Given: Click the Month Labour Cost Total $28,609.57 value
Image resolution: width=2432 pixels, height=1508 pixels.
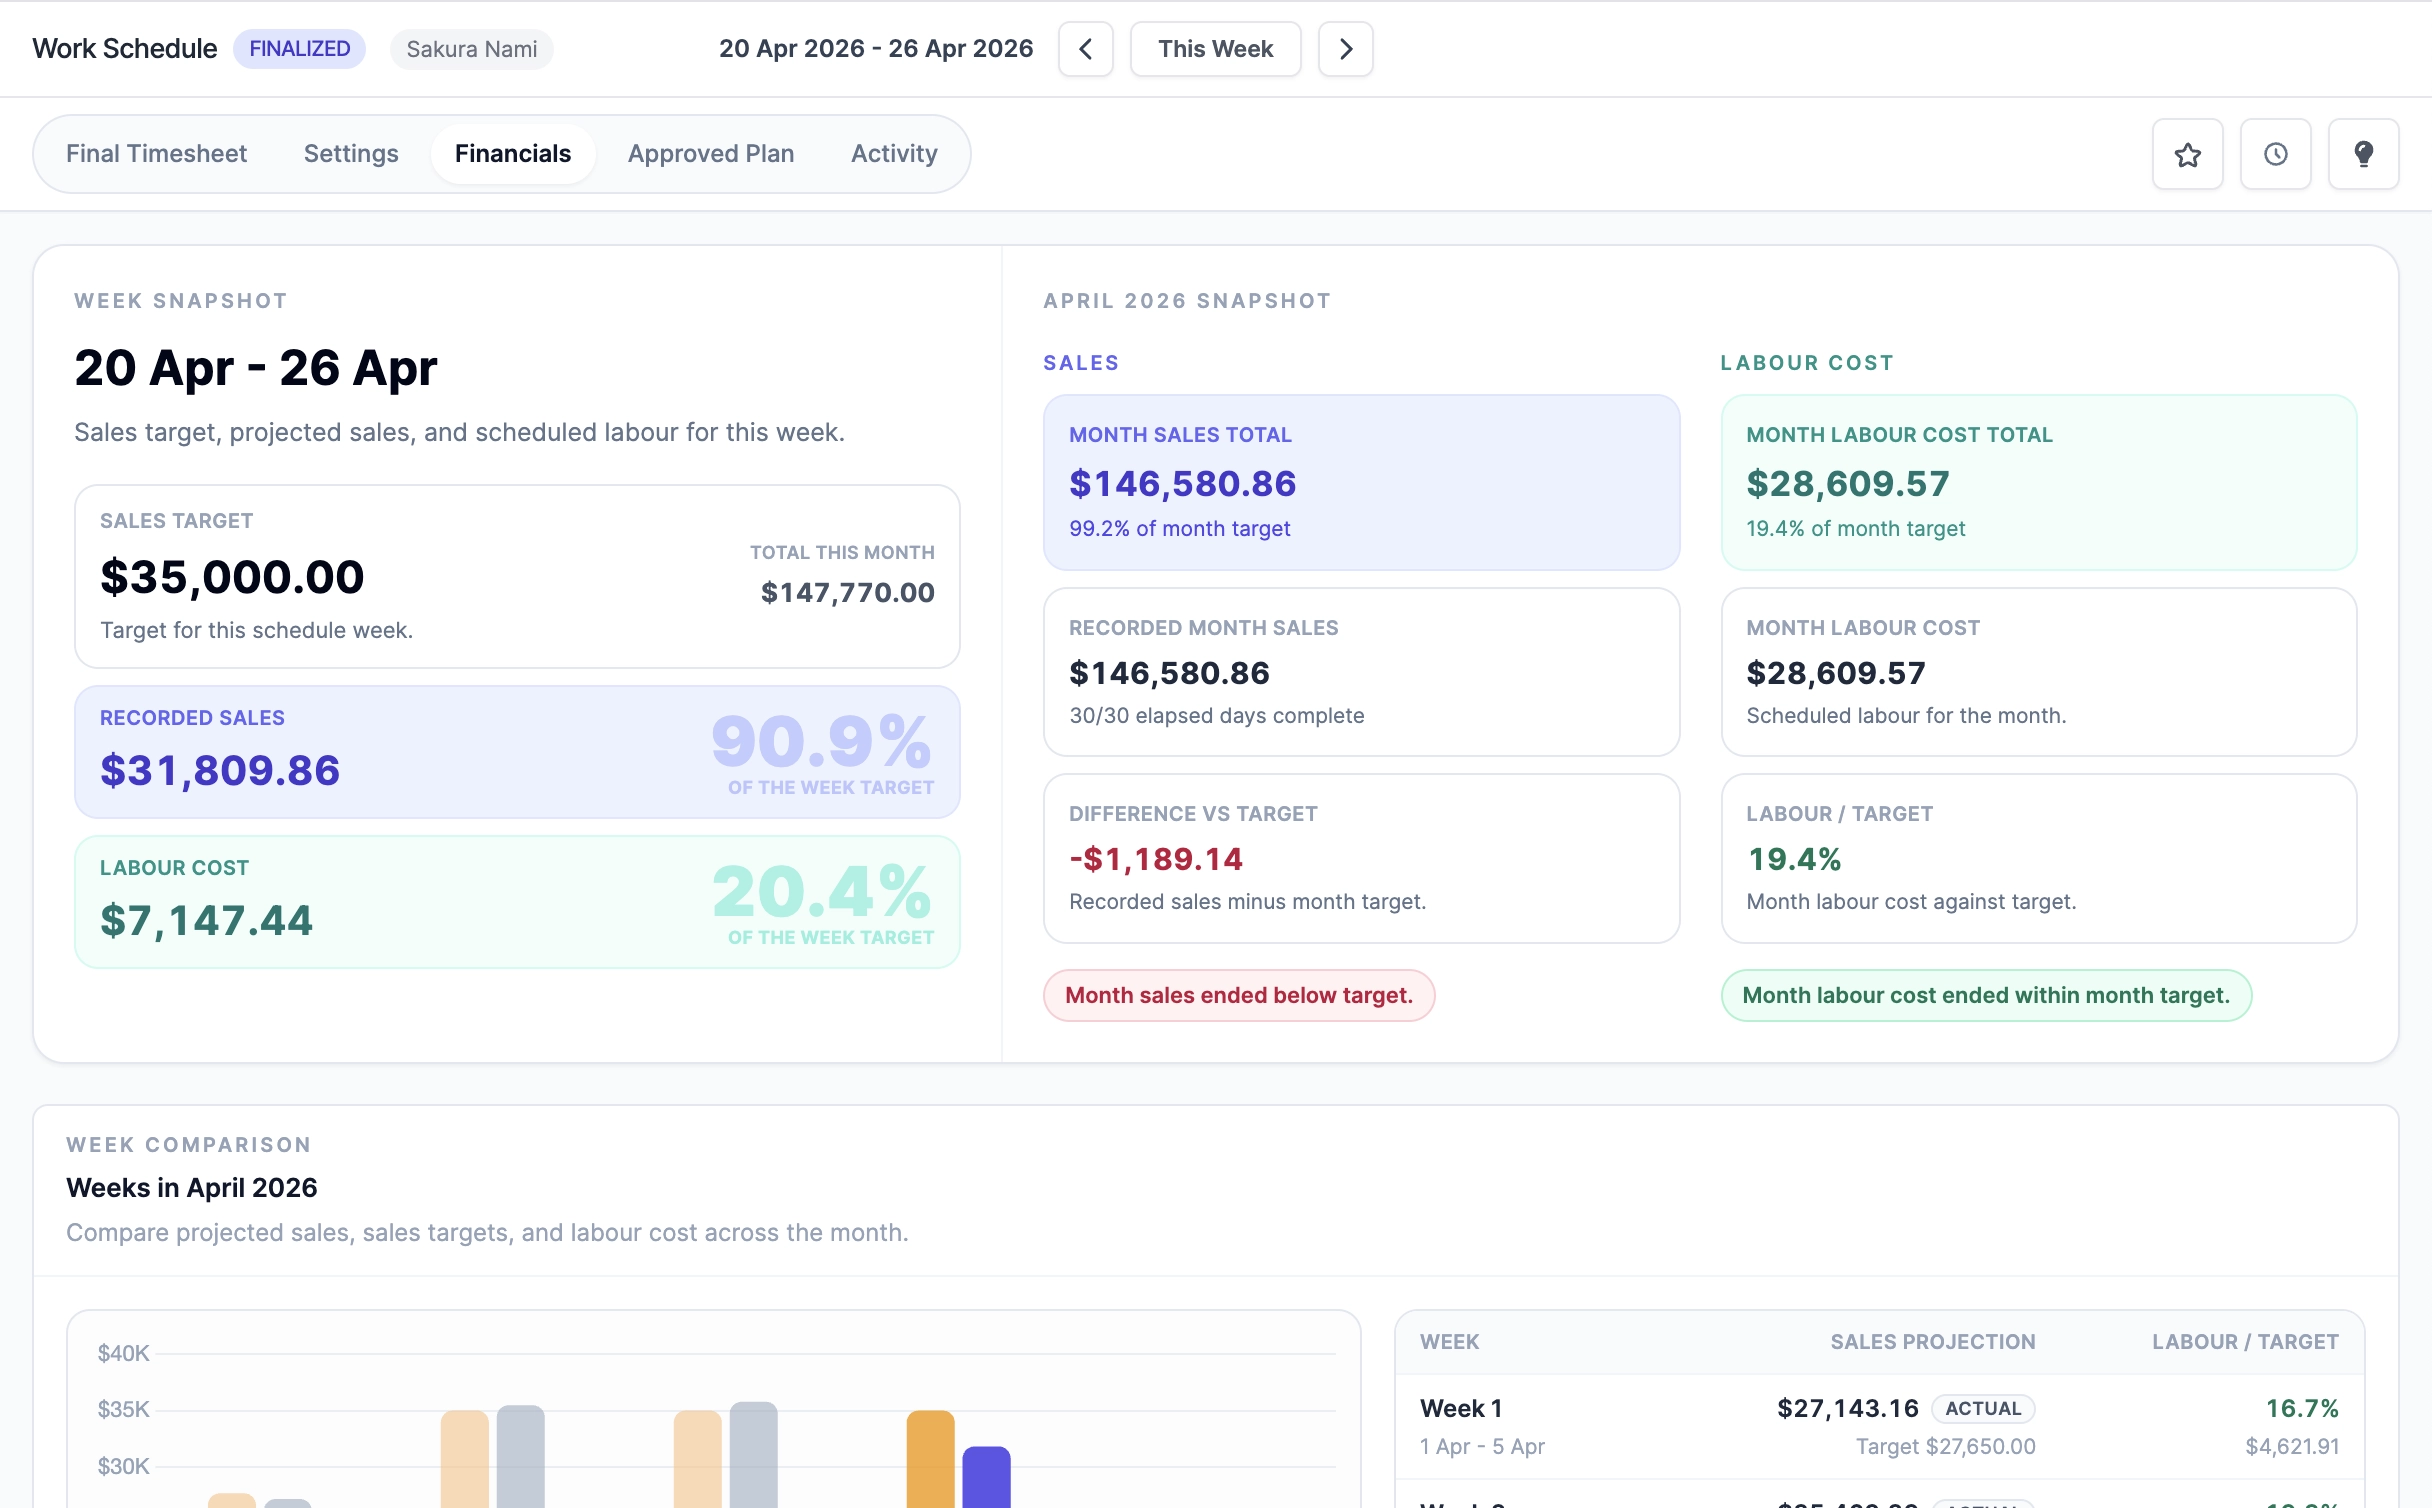Looking at the screenshot, I should click(1847, 484).
